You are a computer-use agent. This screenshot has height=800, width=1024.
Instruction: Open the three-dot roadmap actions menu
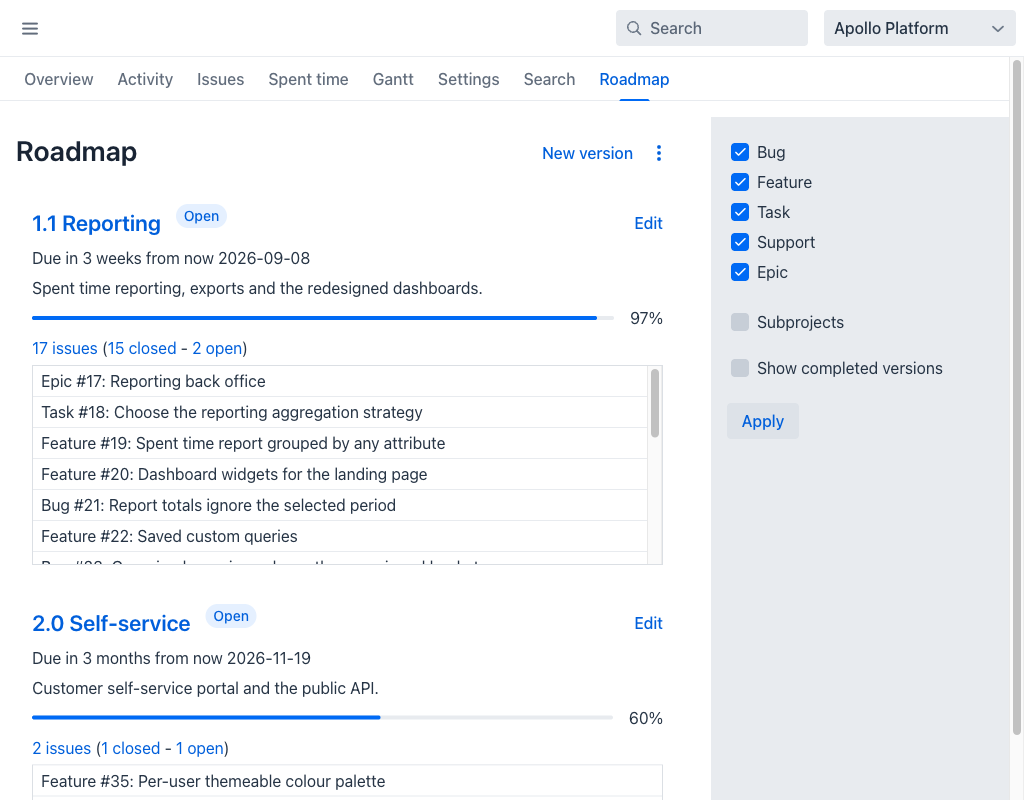[x=658, y=153]
